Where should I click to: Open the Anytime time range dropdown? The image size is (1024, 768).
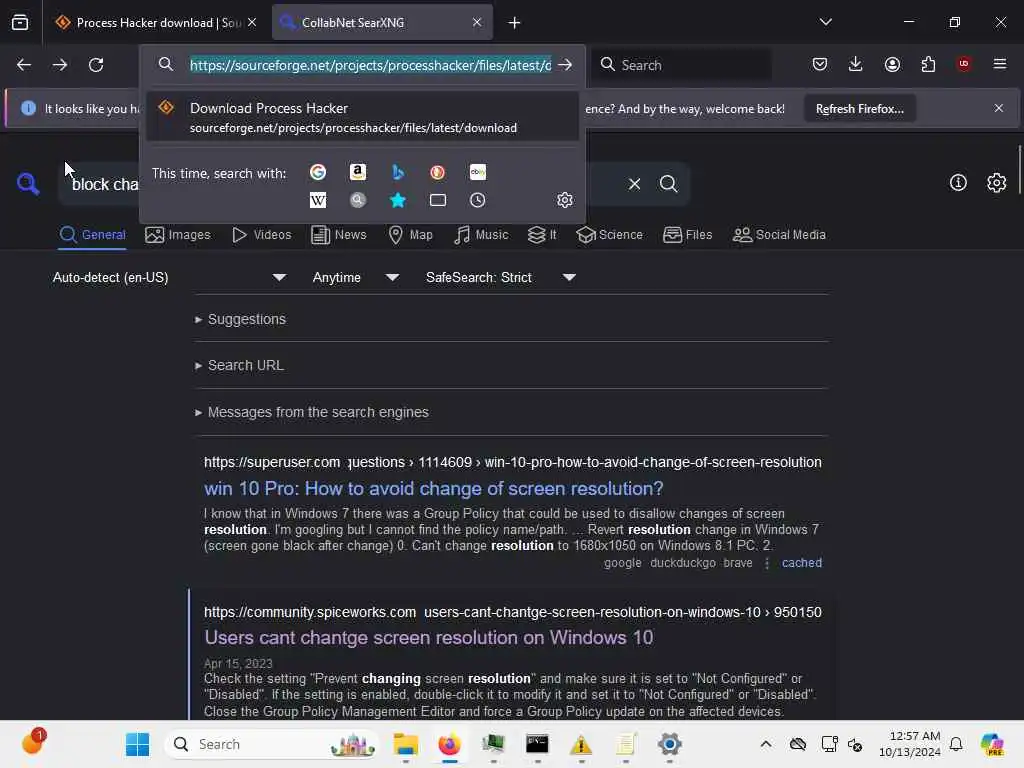point(356,278)
